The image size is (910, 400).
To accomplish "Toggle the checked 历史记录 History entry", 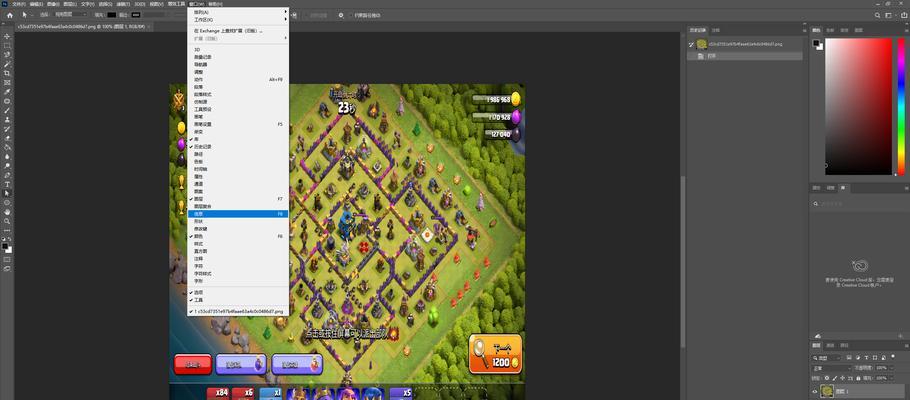I will point(237,147).
